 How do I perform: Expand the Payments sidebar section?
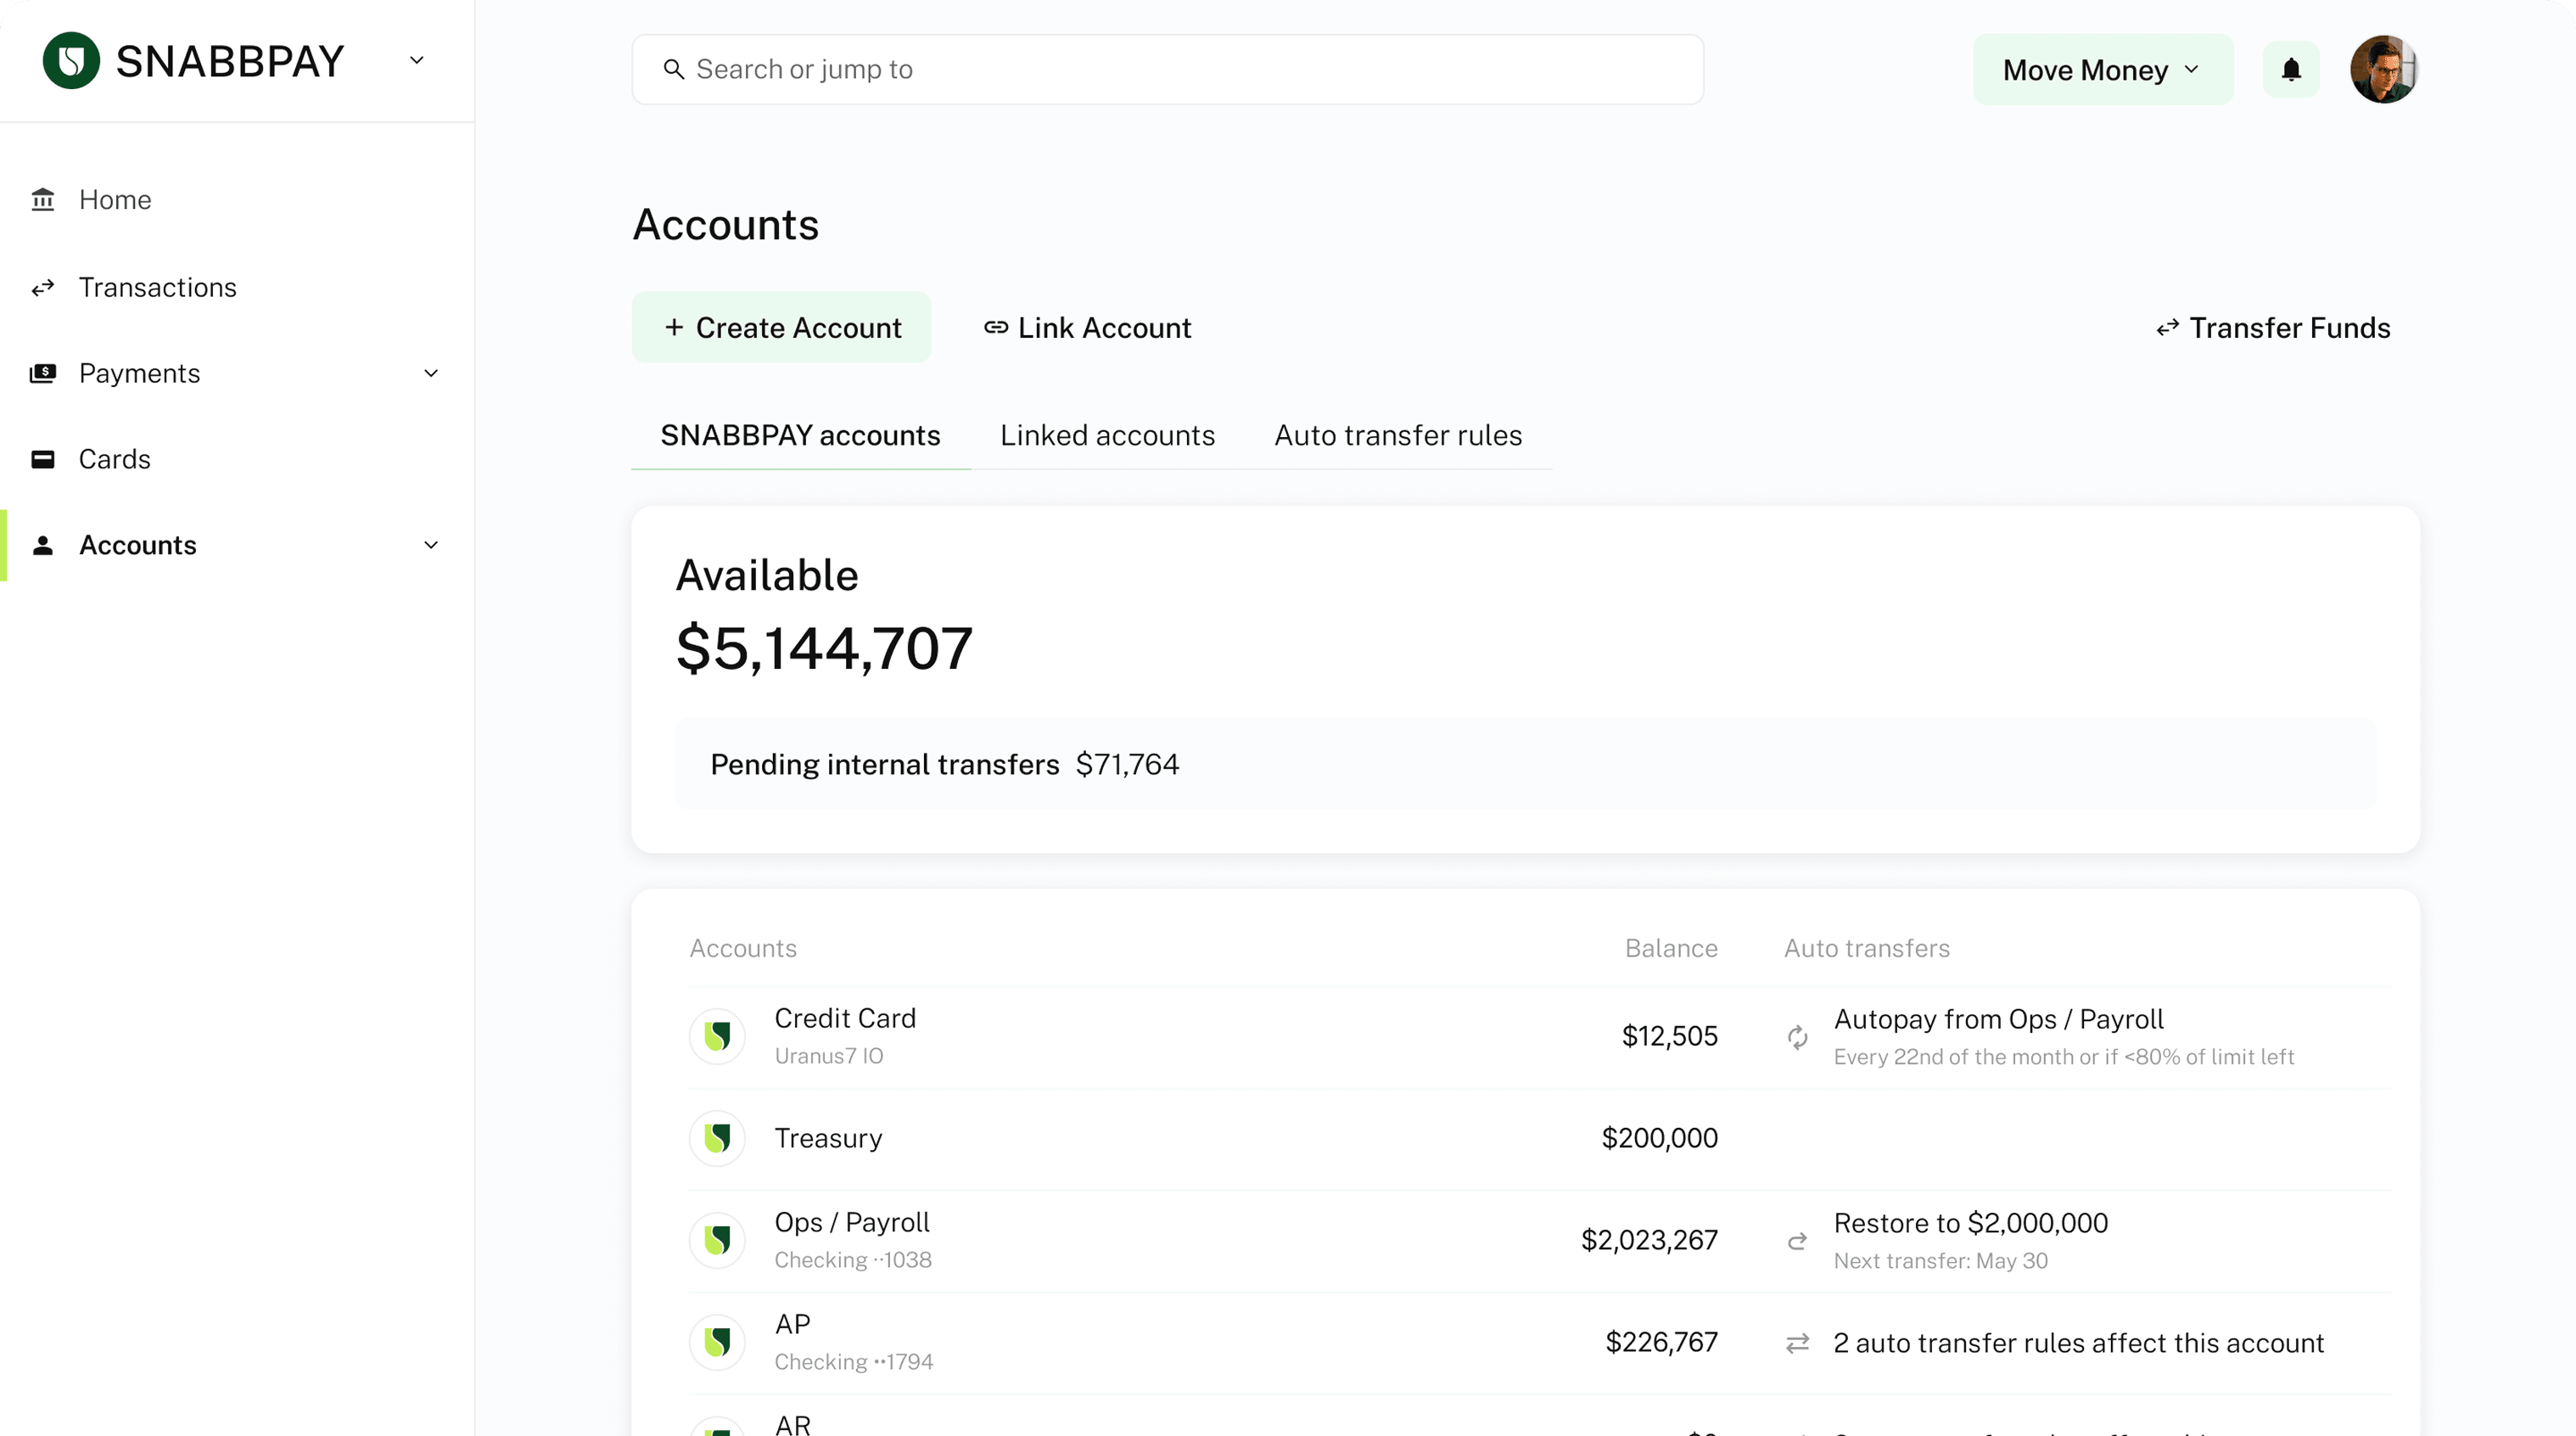(431, 373)
